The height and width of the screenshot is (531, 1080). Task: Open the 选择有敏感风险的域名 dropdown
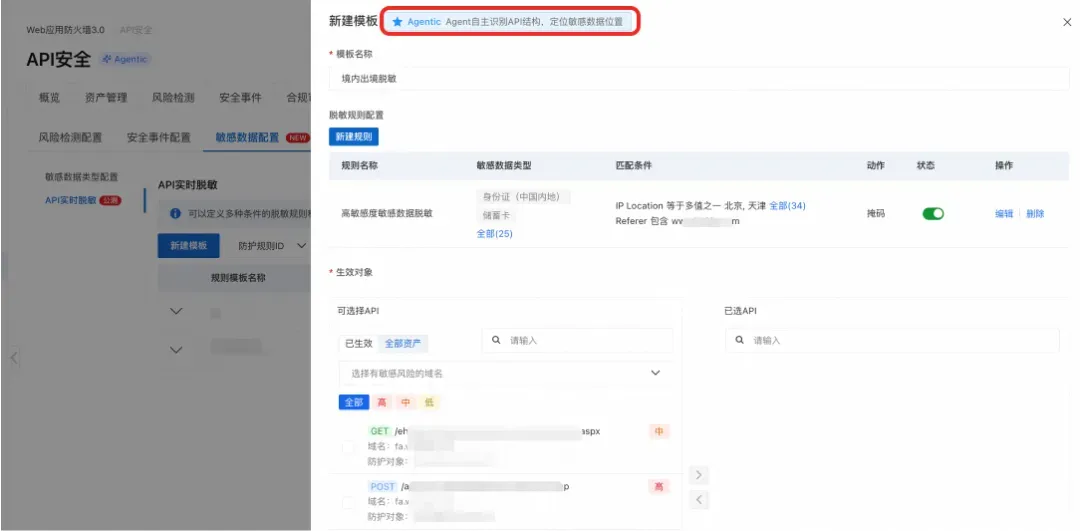tap(506, 373)
